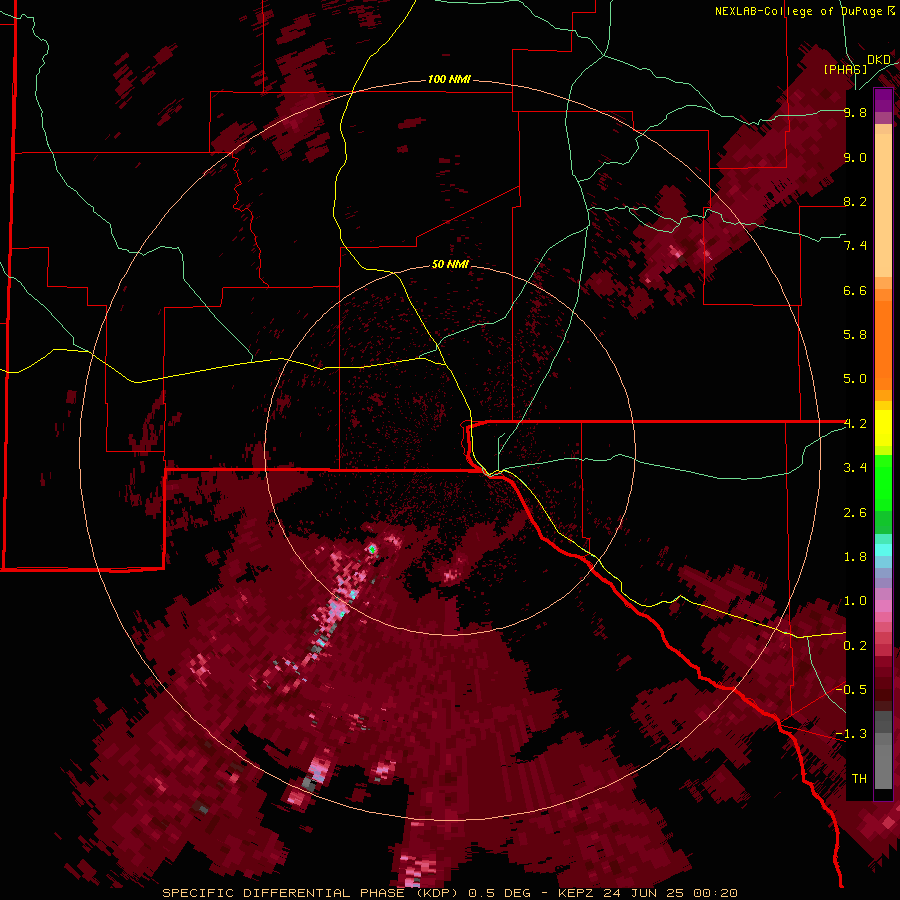Click the -1.3 scale label
Viewport: 900px width, 900px height.
coord(851,734)
